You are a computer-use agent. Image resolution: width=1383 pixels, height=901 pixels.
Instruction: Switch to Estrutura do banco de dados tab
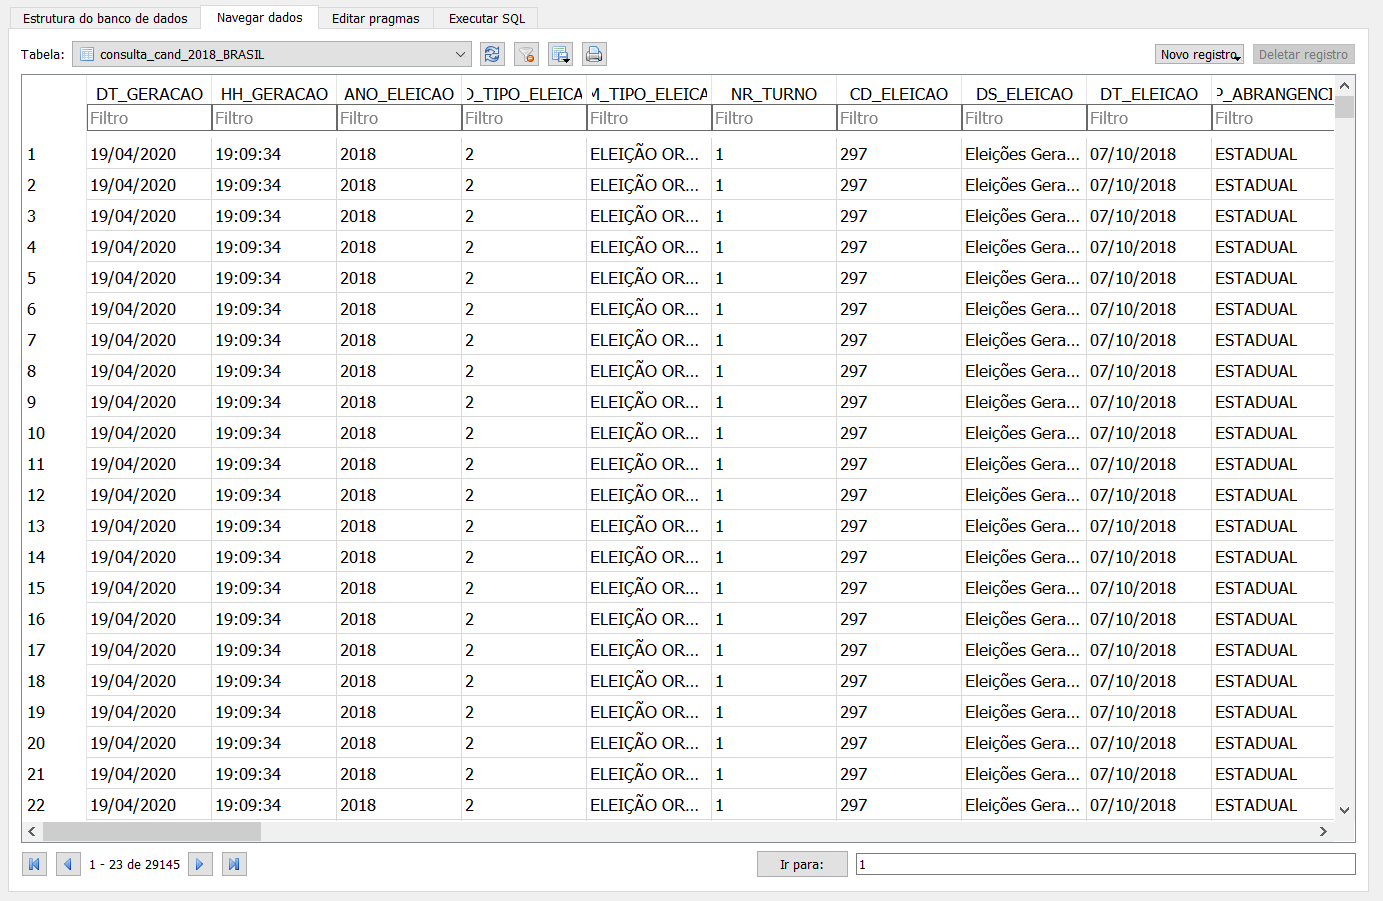pyautogui.click(x=105, y=18)
